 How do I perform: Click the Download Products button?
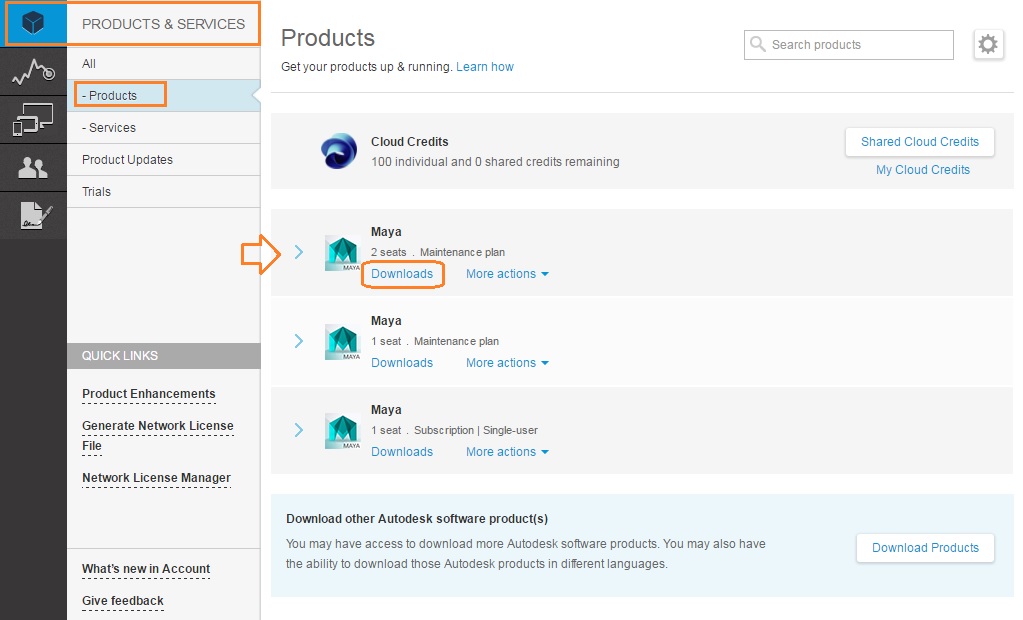click(x=925, y=548)
